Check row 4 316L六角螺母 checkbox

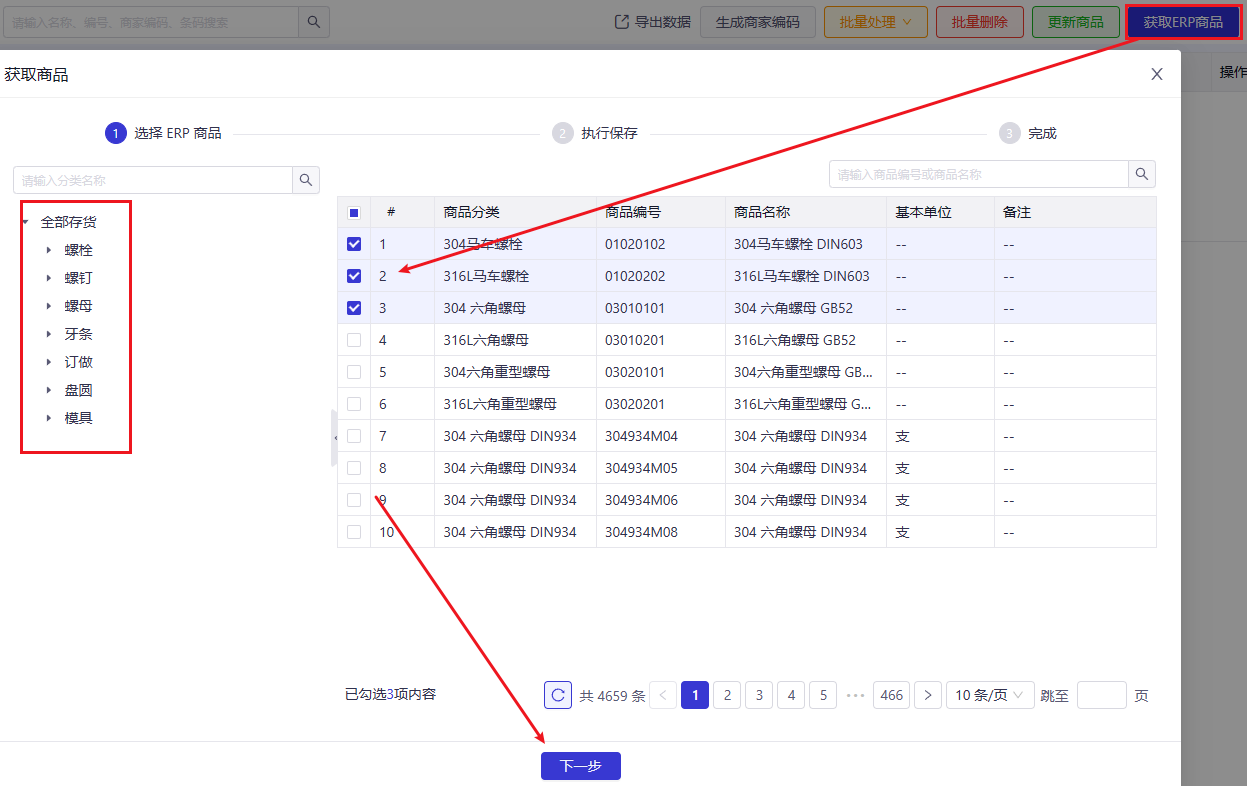[x=354, y=340]
